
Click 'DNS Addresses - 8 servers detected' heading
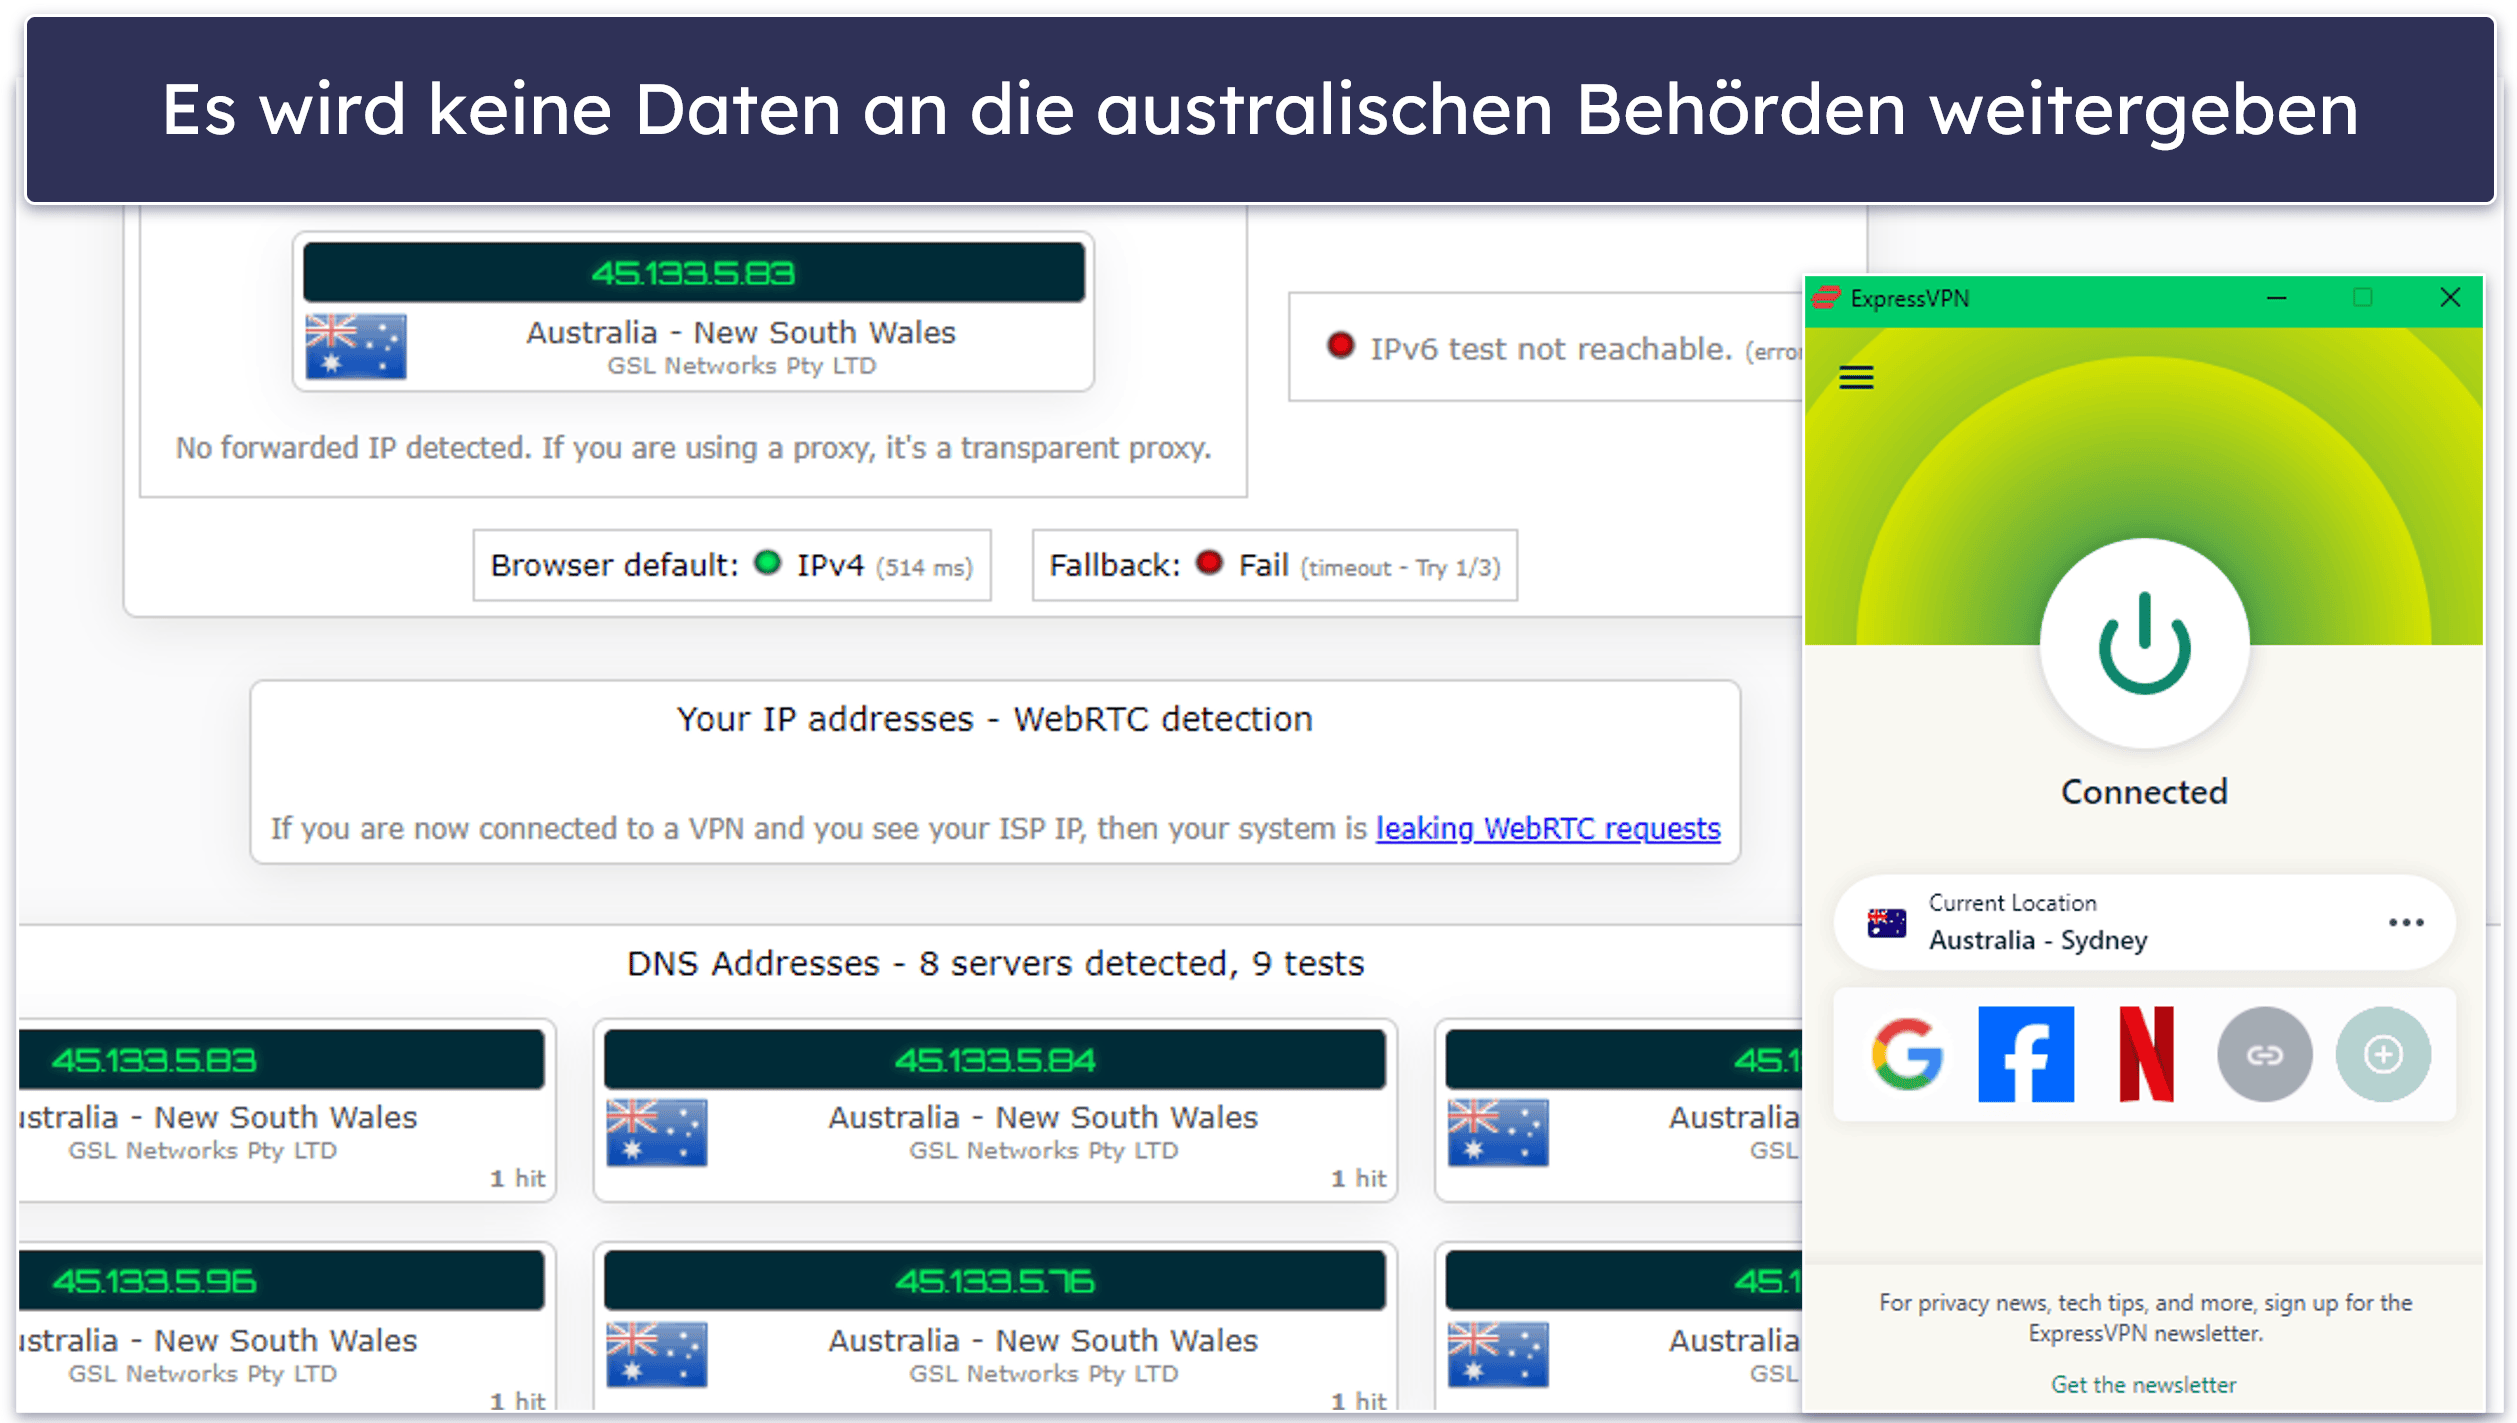[x=994, y=963]
